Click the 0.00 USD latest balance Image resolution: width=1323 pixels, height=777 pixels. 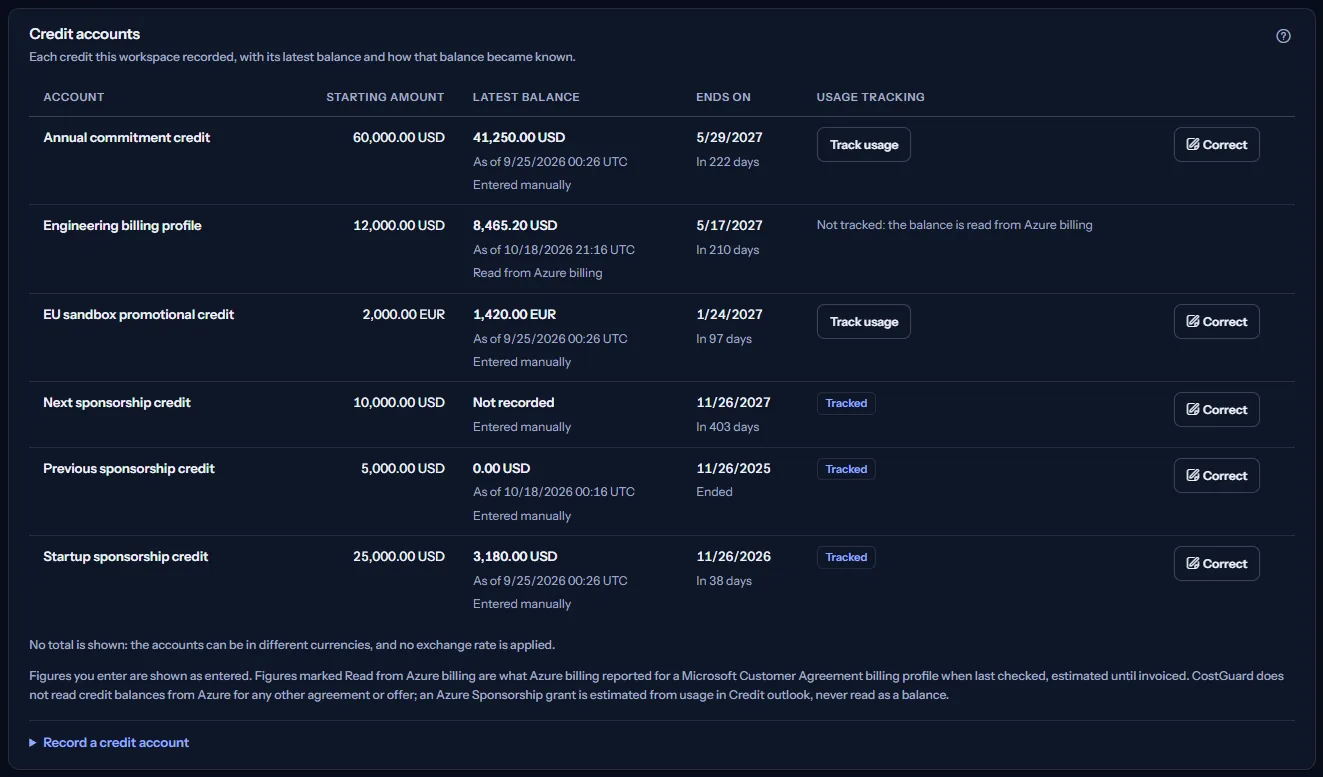click(x=502, y=469)
